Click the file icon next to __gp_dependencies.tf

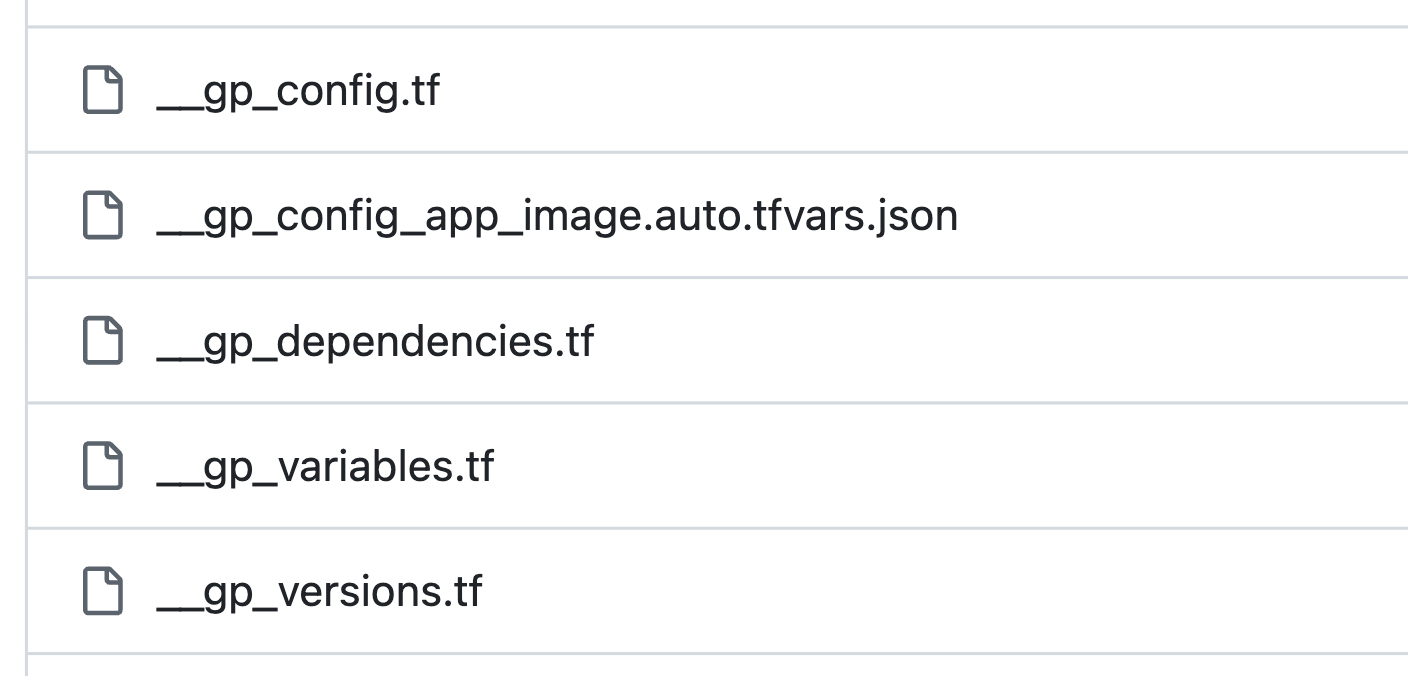coord(103,341)
